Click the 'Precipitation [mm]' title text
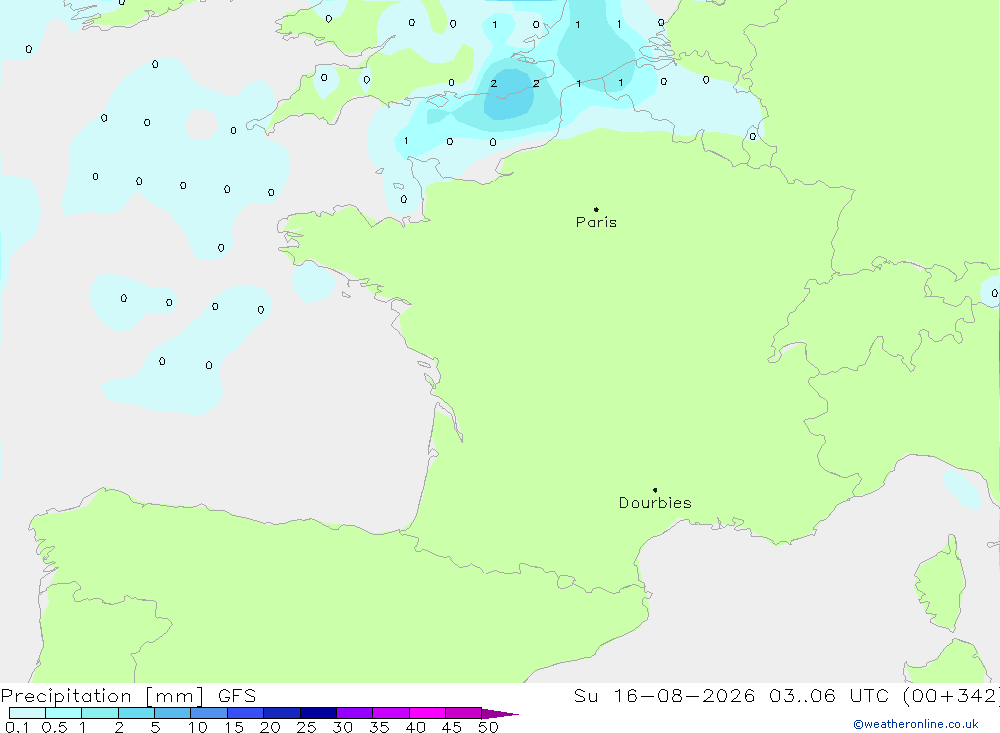1000x733 pixels. [x=102, y=696]
